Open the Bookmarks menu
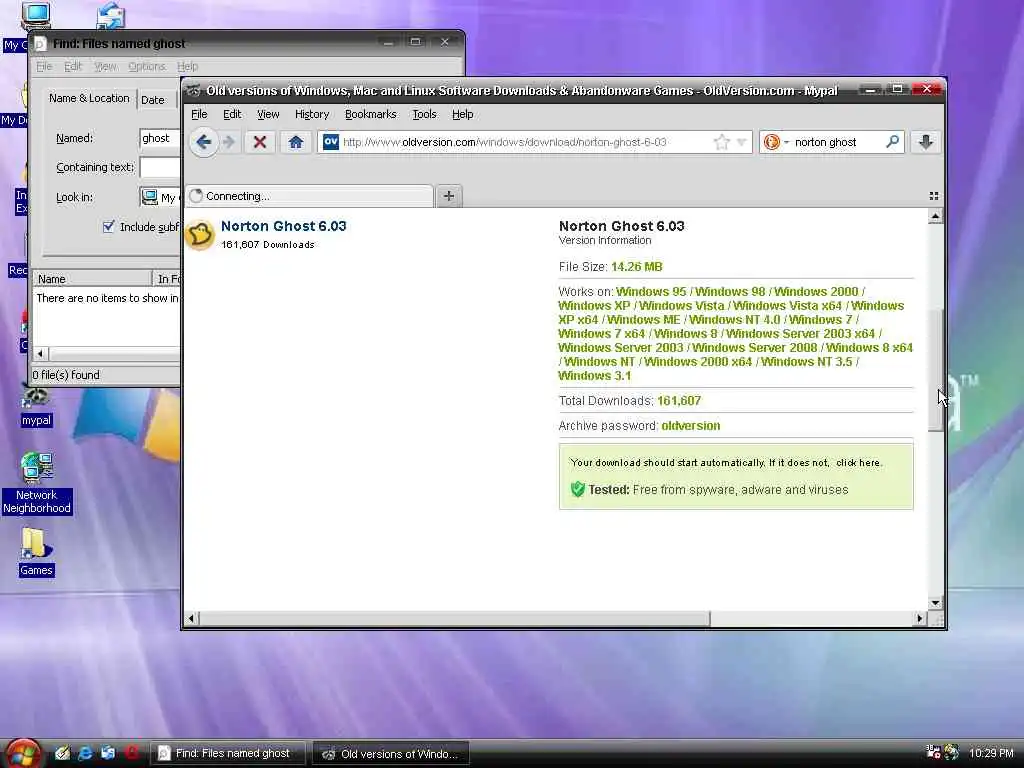 (370, 114)
